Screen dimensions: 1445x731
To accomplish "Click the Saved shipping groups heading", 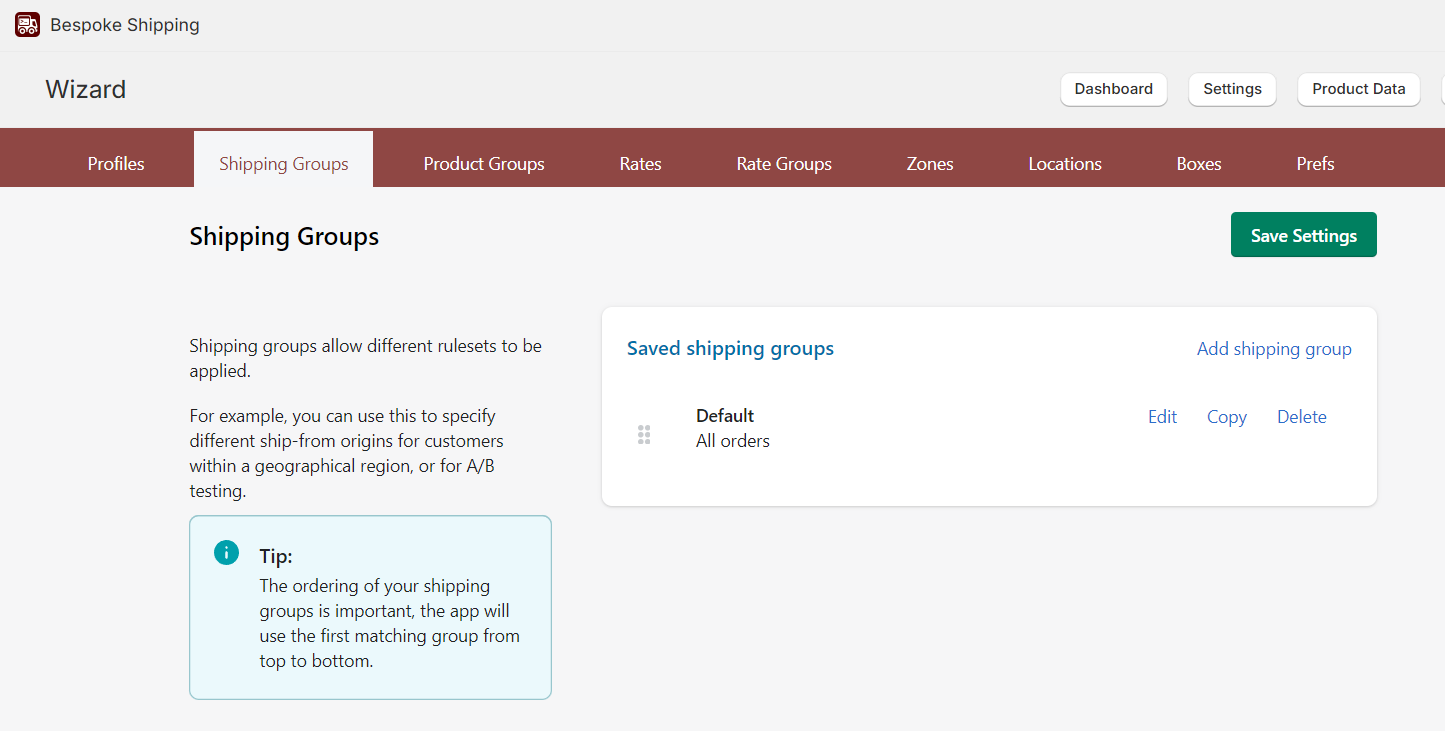I will 730,349.
